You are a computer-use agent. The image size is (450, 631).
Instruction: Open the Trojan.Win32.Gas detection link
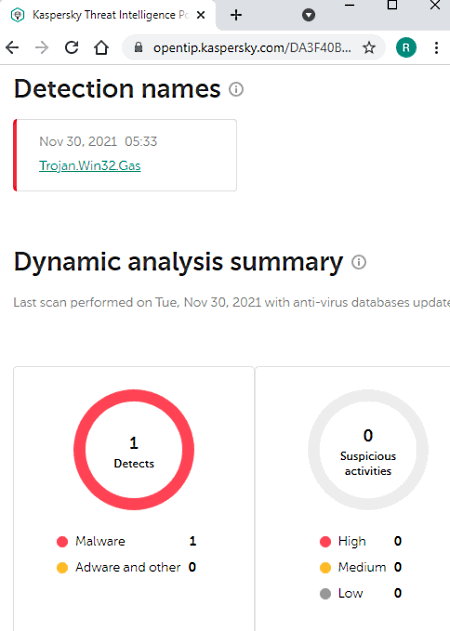[90, 166]
